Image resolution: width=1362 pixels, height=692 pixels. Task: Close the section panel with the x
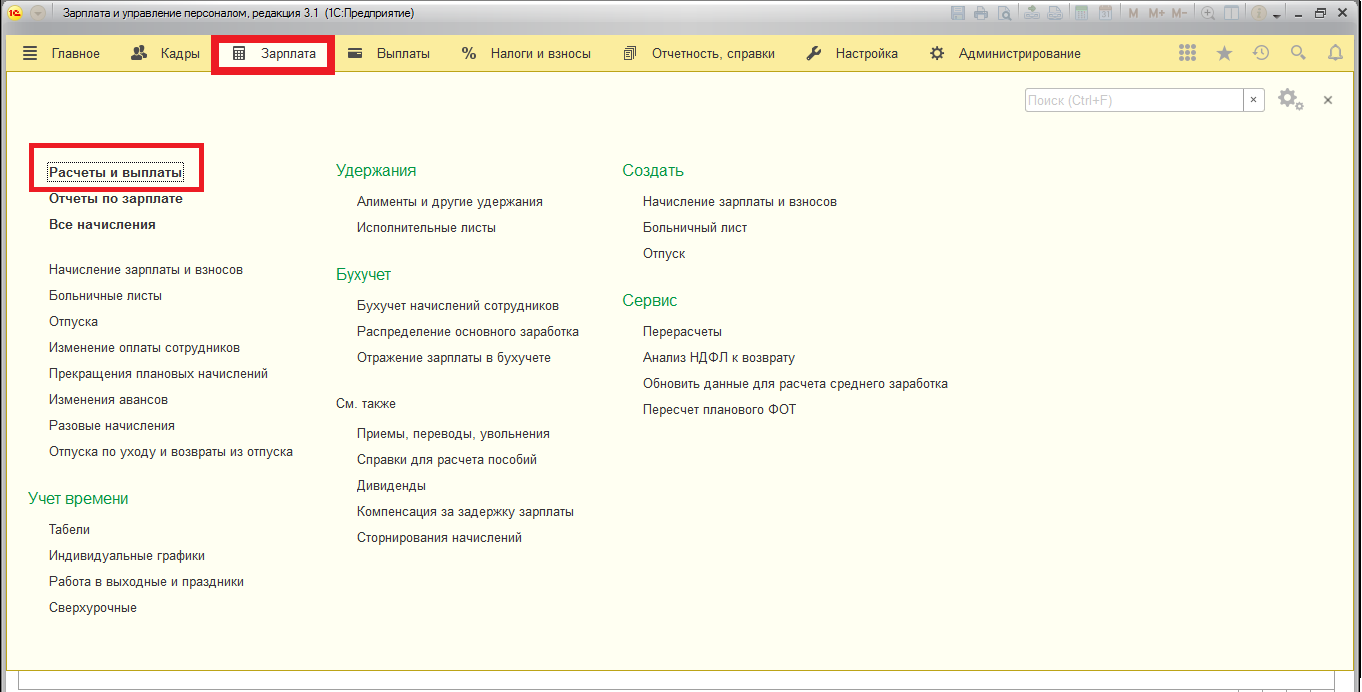tap(1328, 100)
